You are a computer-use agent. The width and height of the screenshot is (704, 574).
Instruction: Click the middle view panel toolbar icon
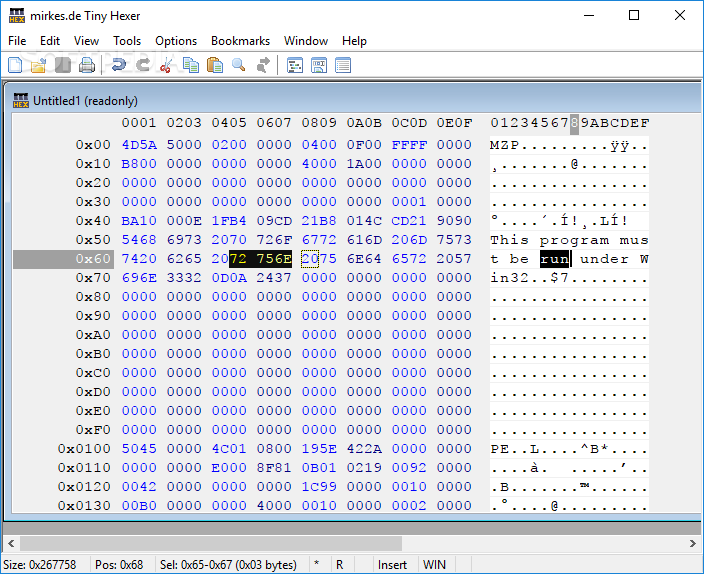click(x=319, y=66)
